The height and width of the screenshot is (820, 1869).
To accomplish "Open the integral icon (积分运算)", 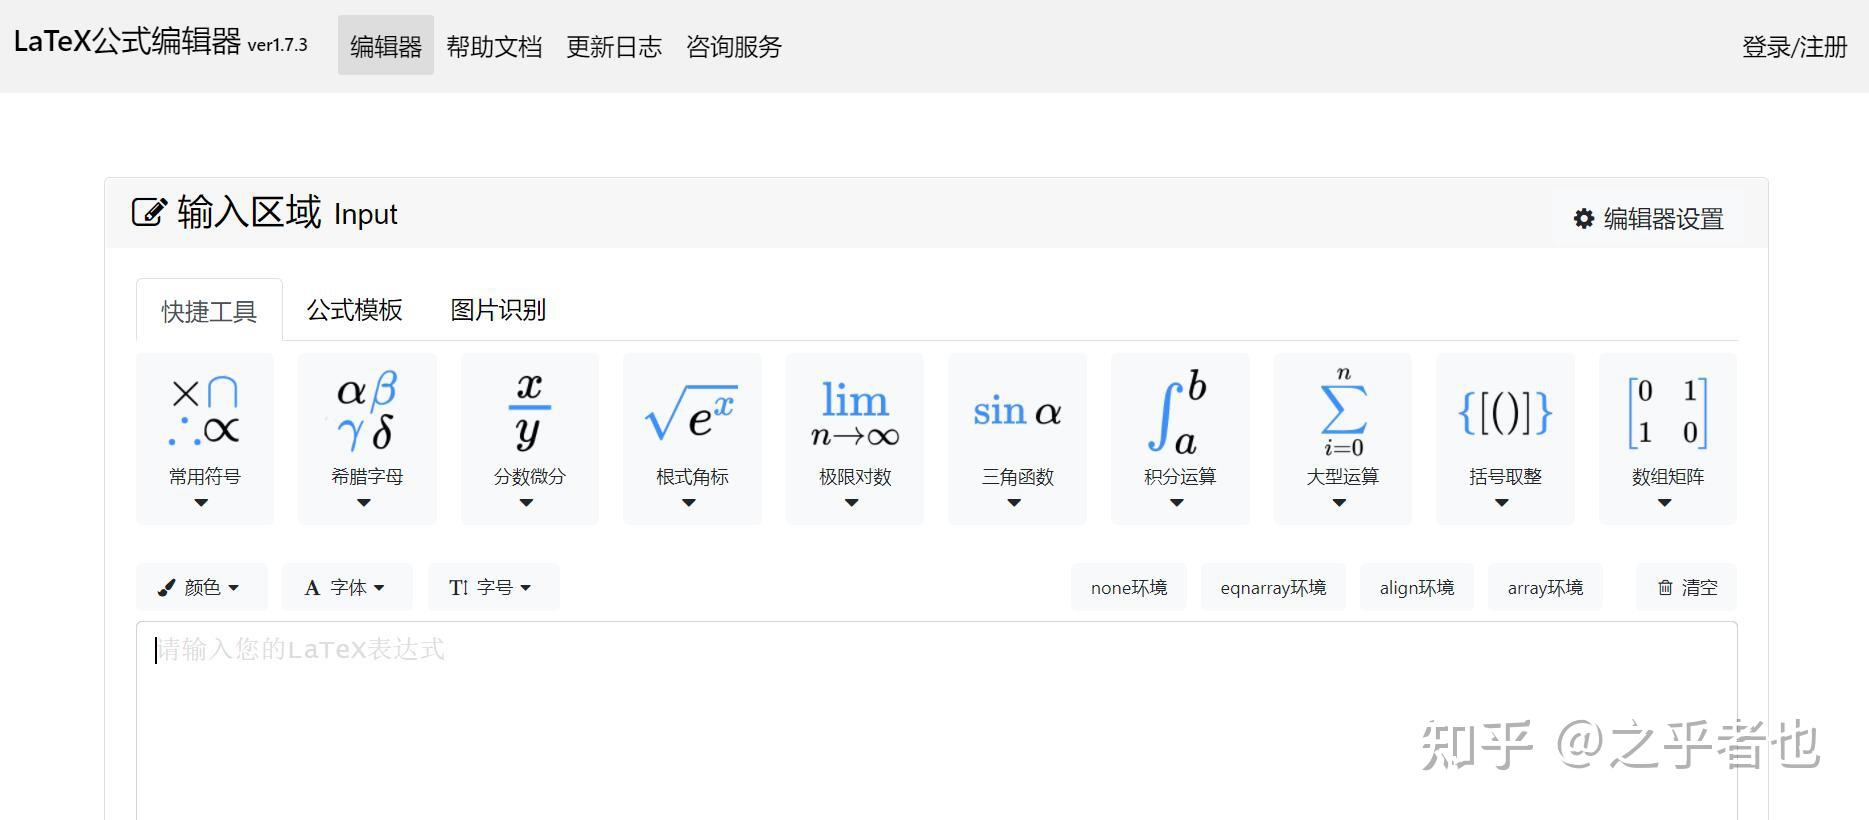I will point(1178,411).
